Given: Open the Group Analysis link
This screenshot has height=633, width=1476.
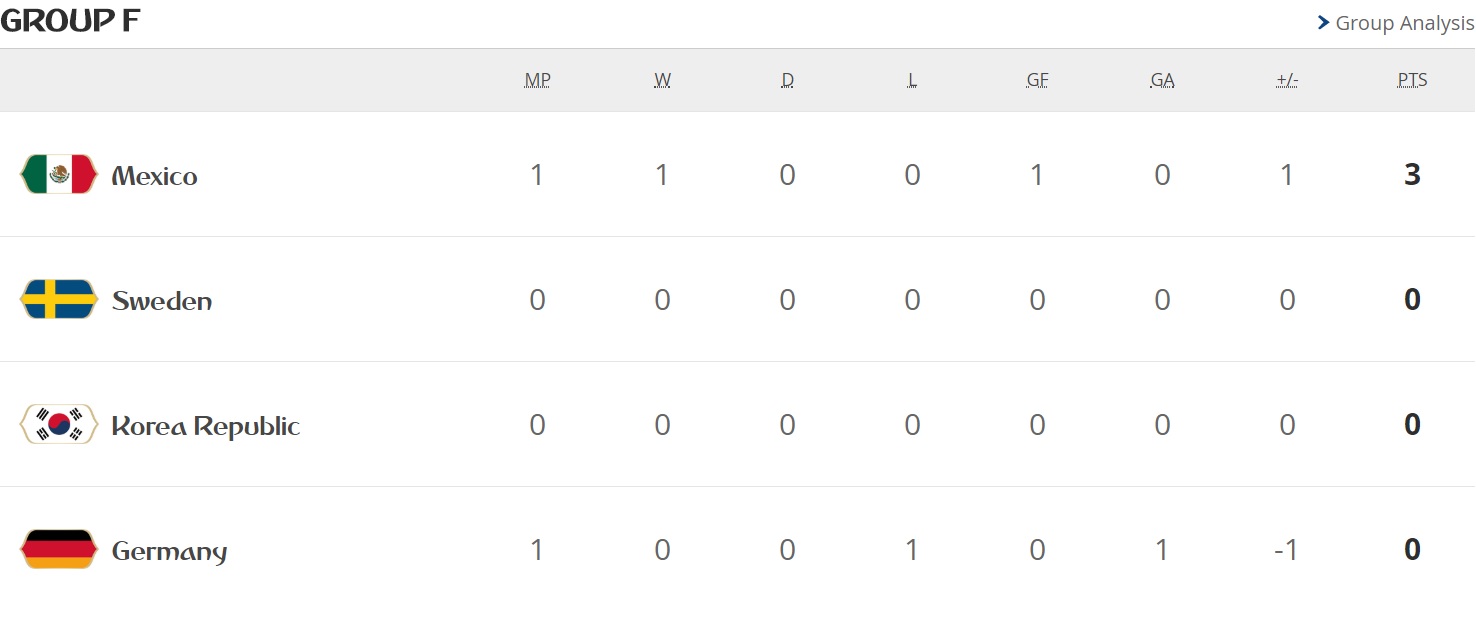Looking at the screenshot, I should pyautogui.click(x=1404, y=23).
